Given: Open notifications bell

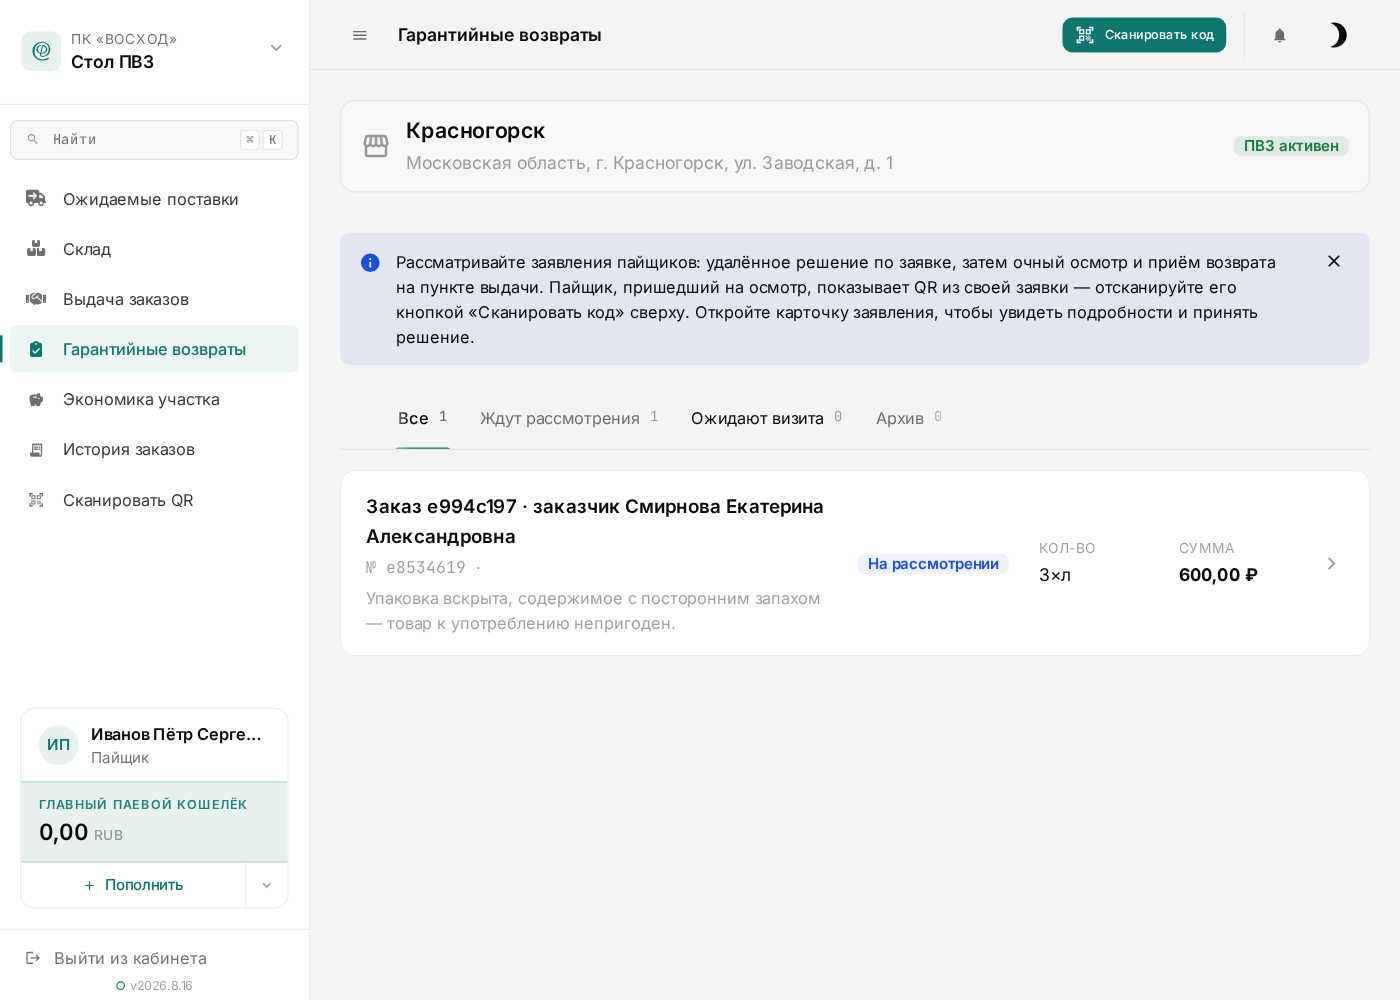Looking at the screenshot, I should [1279, 35].
